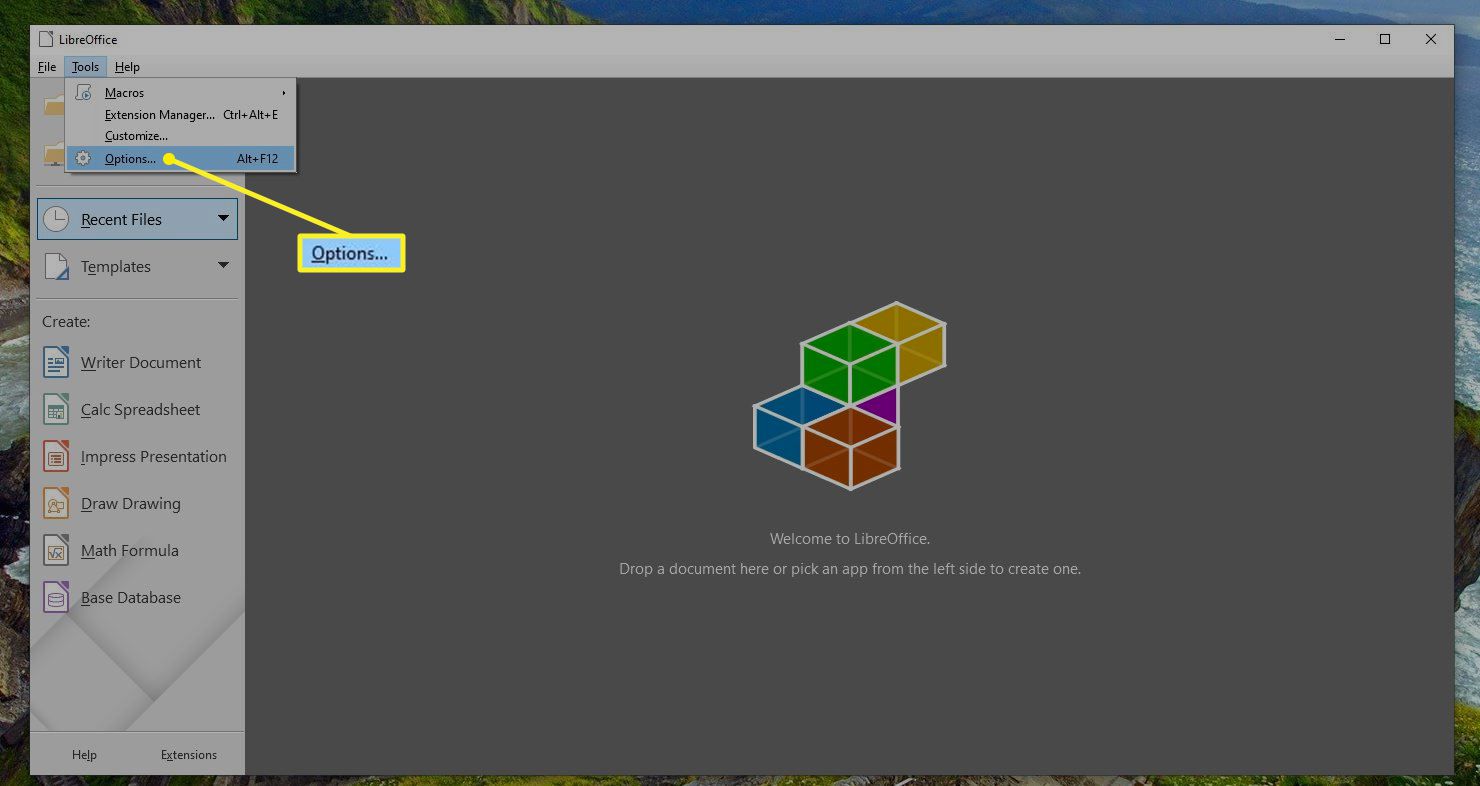Open the File menu
Viewport: 1480px width, 786px height.
point(47,67)
